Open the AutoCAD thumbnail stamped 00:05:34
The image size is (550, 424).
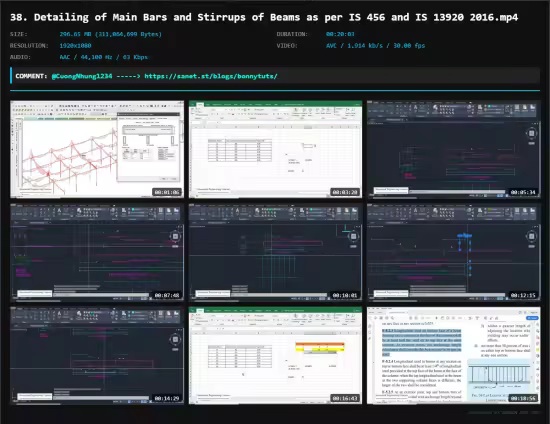[x=454, y=149]
